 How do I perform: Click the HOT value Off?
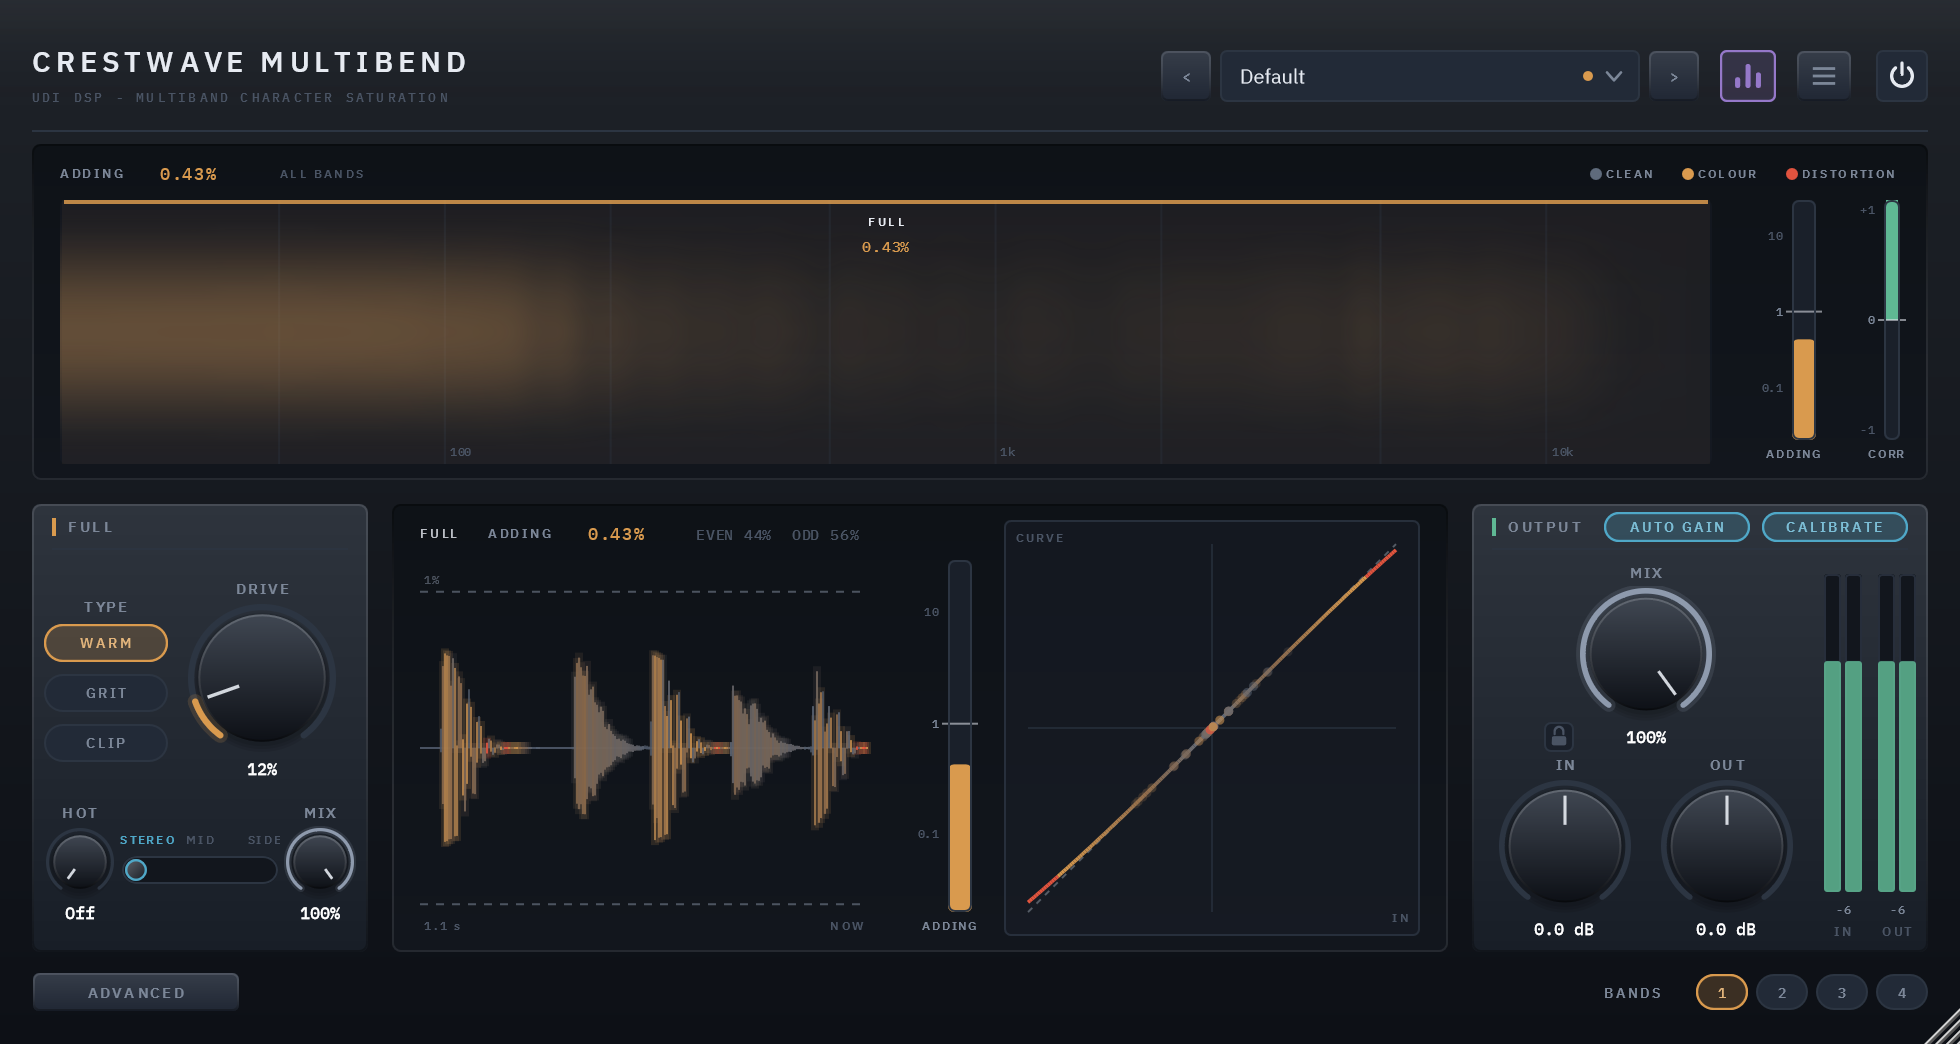pos(80,913)
